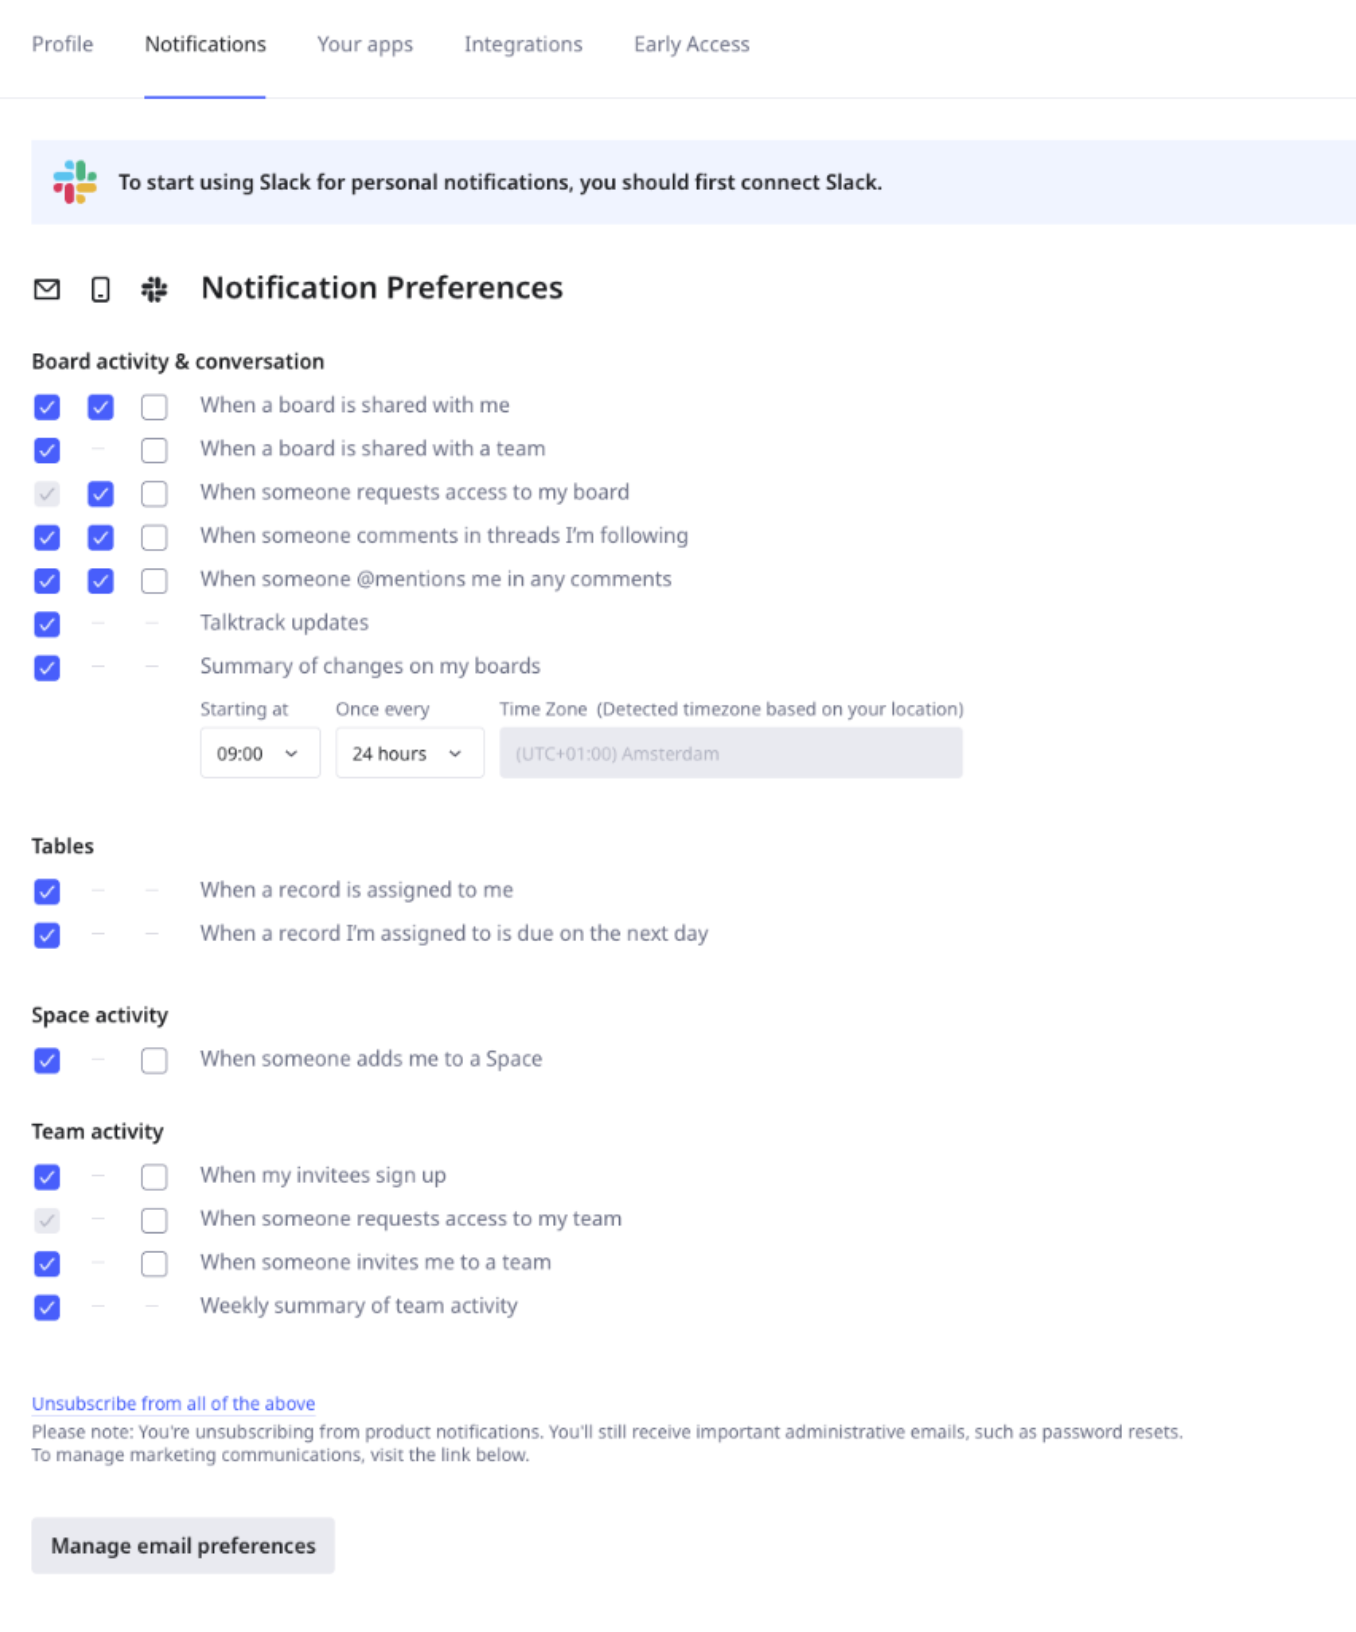Viewport: 1356px width, 1632px height.
Task: Enable Slack when someone adds me to Space
Action: (154, 1060)
